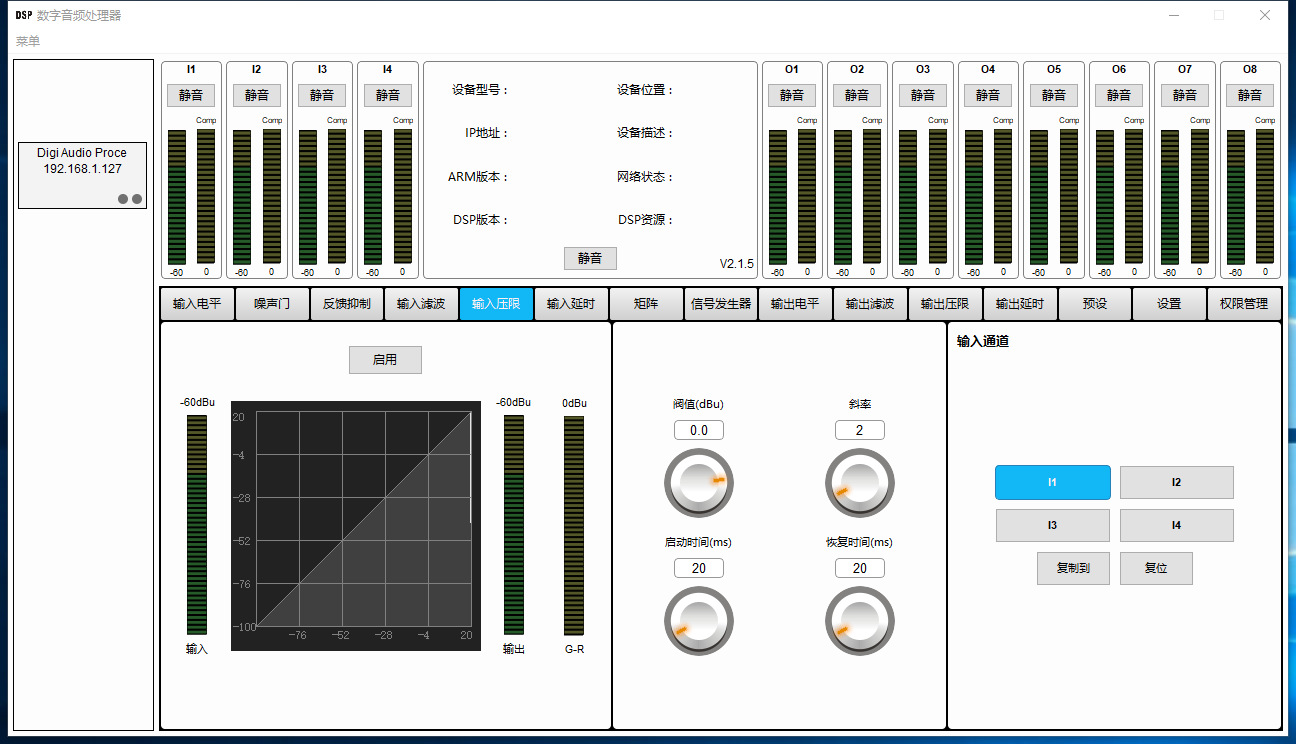1296x744 pixels.
Task: Open the 权限管理 tab
Action: tap(1244, 304)
